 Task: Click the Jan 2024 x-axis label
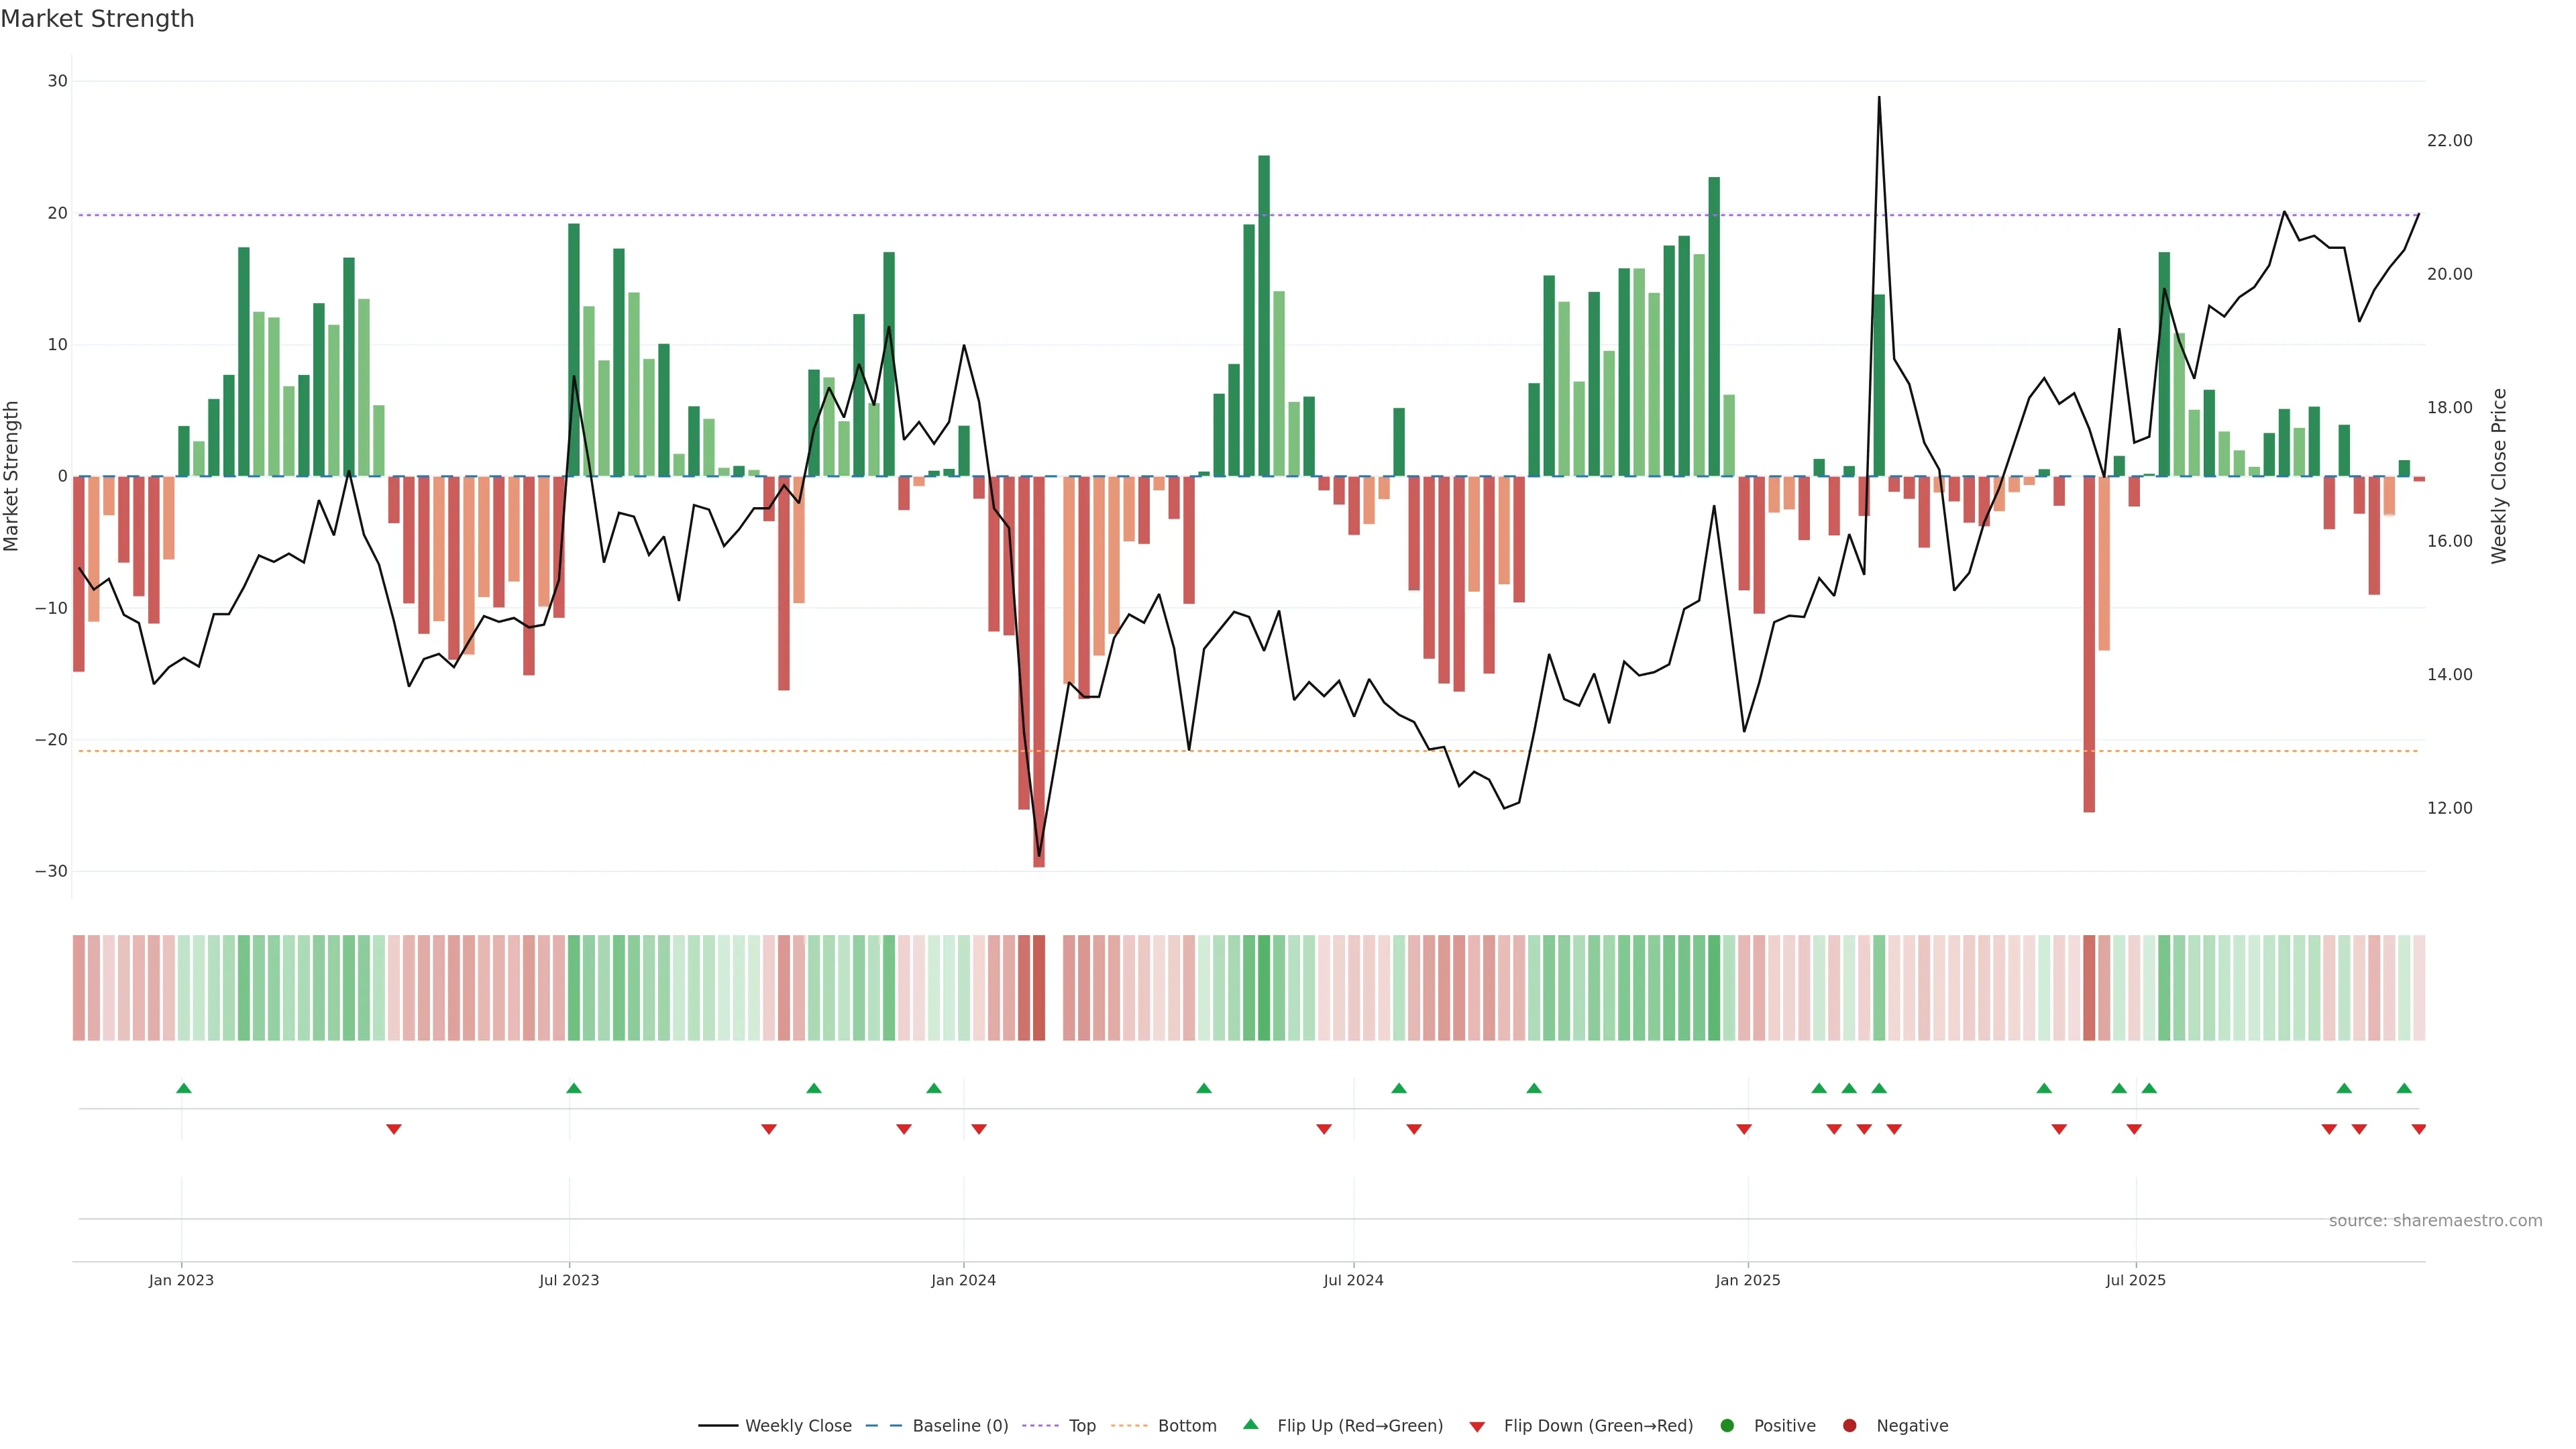[x=963, y=1280]
